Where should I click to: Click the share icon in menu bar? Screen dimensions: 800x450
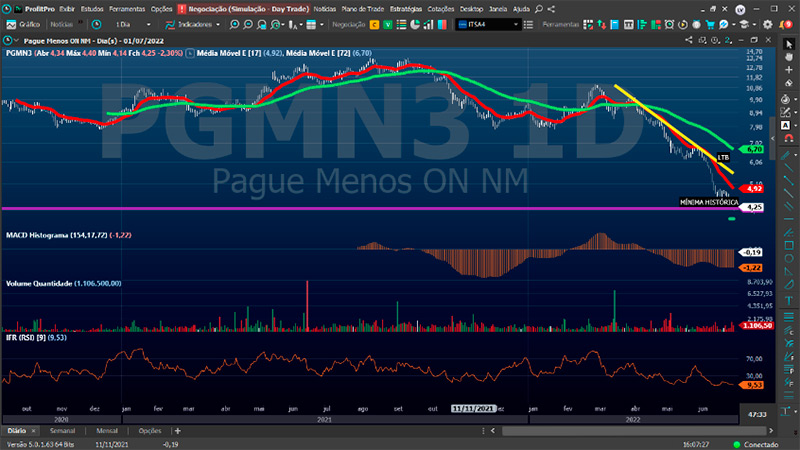click(551, 9)
